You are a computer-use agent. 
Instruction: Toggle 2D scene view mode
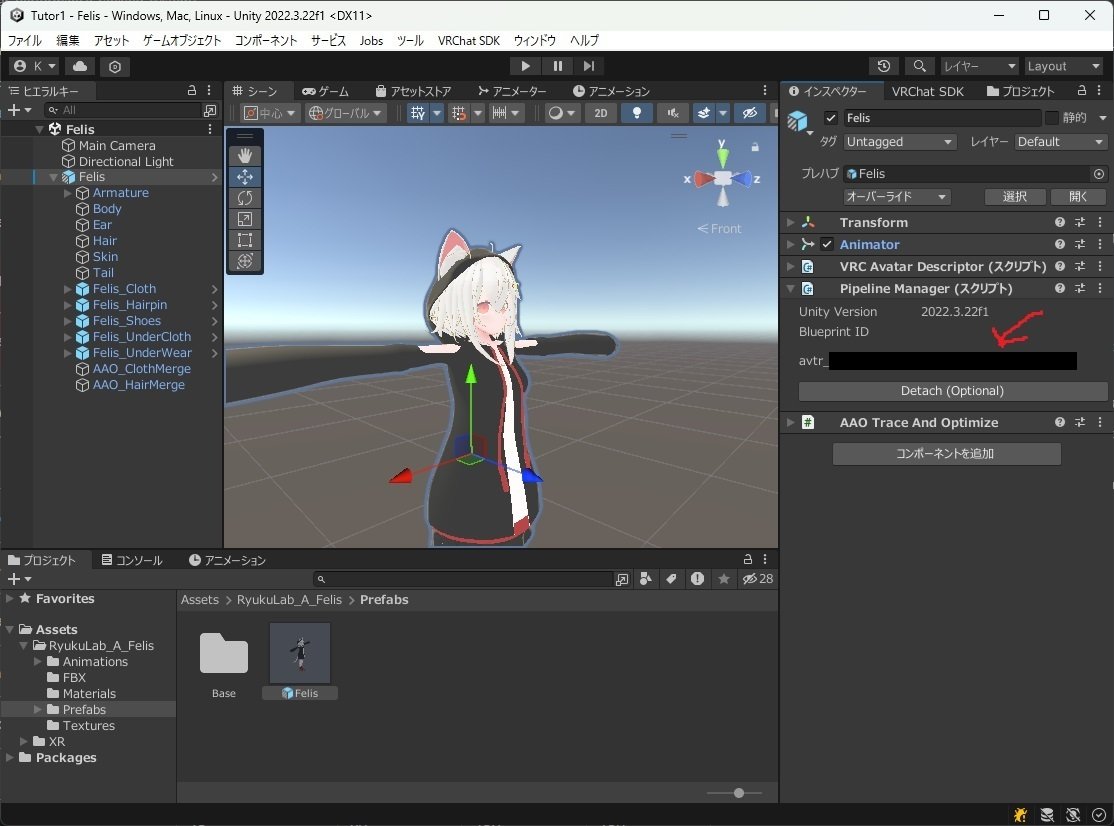click(601, 113)
